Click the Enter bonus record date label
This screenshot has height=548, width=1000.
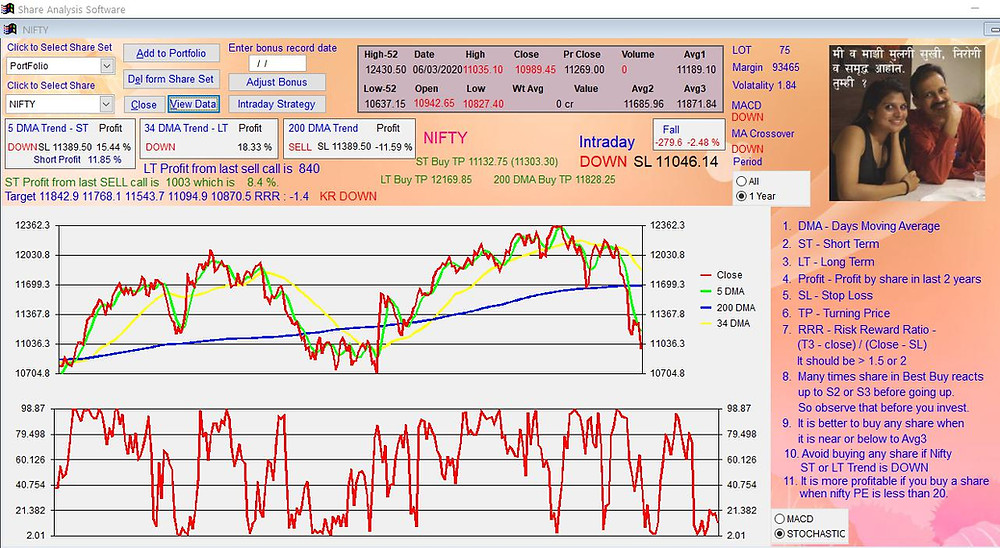[x=283, y=48]
